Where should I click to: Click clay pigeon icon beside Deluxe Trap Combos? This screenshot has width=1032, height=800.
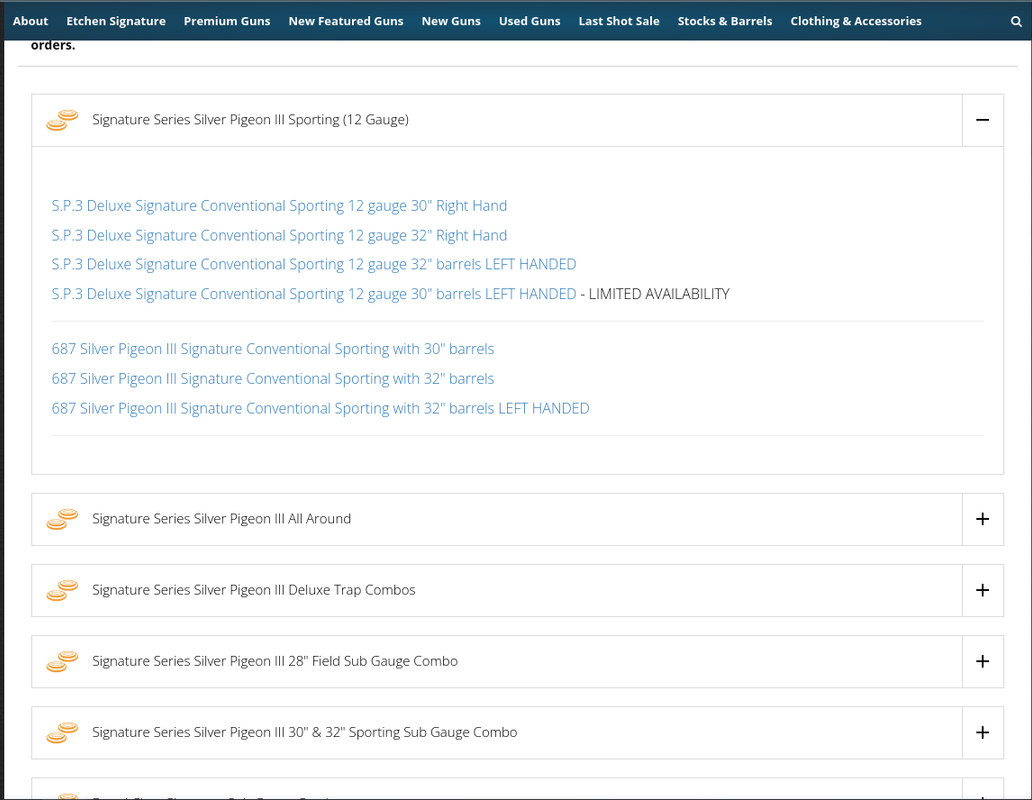62,590
